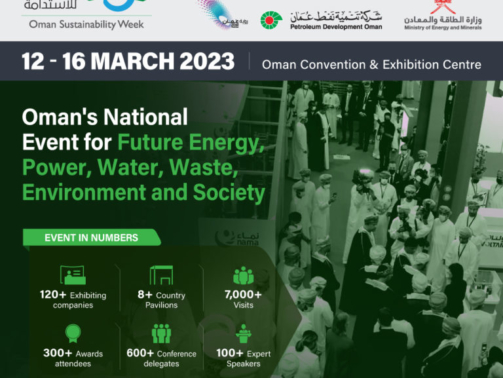Click the 100+ Expert Speakers stat
Image resolution: width=503 pixels, height=378 pixels.
243,358
